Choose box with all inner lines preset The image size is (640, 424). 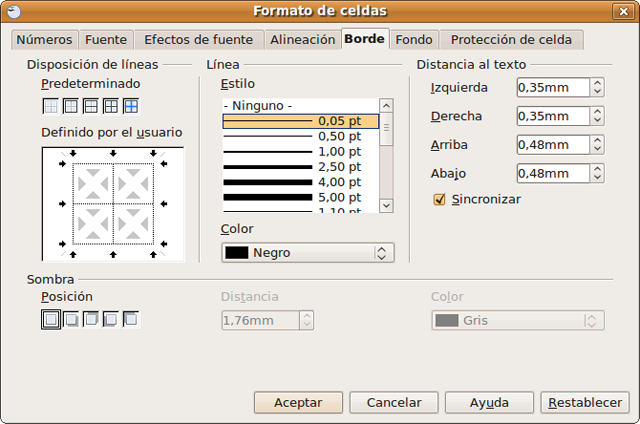click(110, 105)
